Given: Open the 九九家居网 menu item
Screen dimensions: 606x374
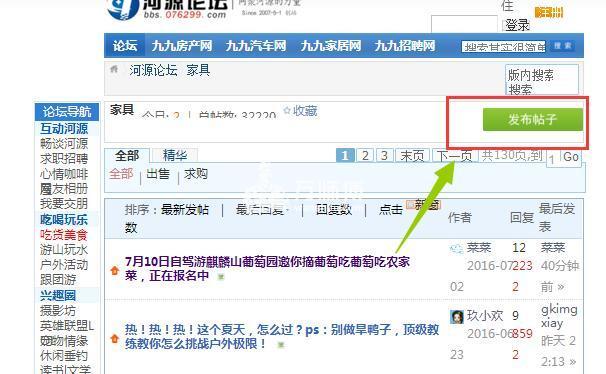Looking at the screenshot, I should tap(331, 46).
